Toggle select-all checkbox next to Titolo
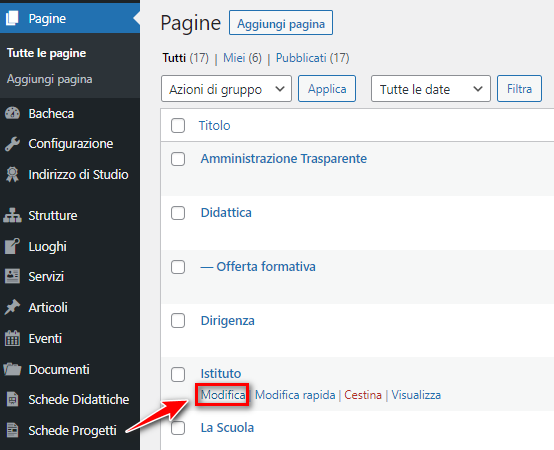554x450 pixels. tap(178, 126)
